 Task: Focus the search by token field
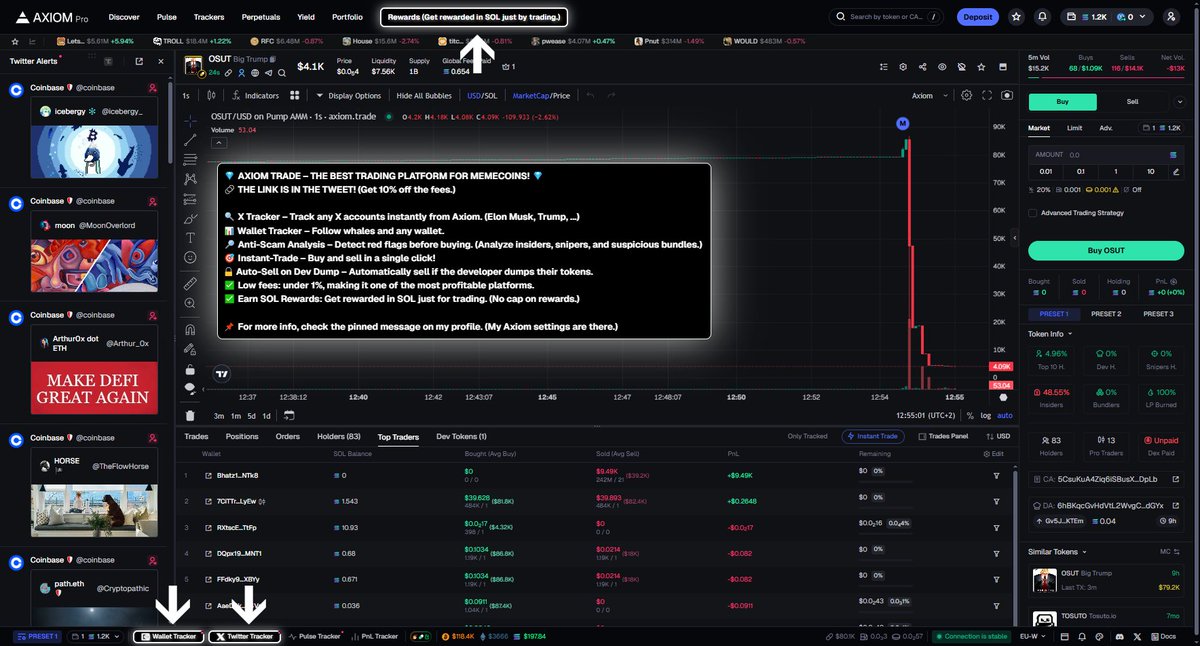coord(887,17)
